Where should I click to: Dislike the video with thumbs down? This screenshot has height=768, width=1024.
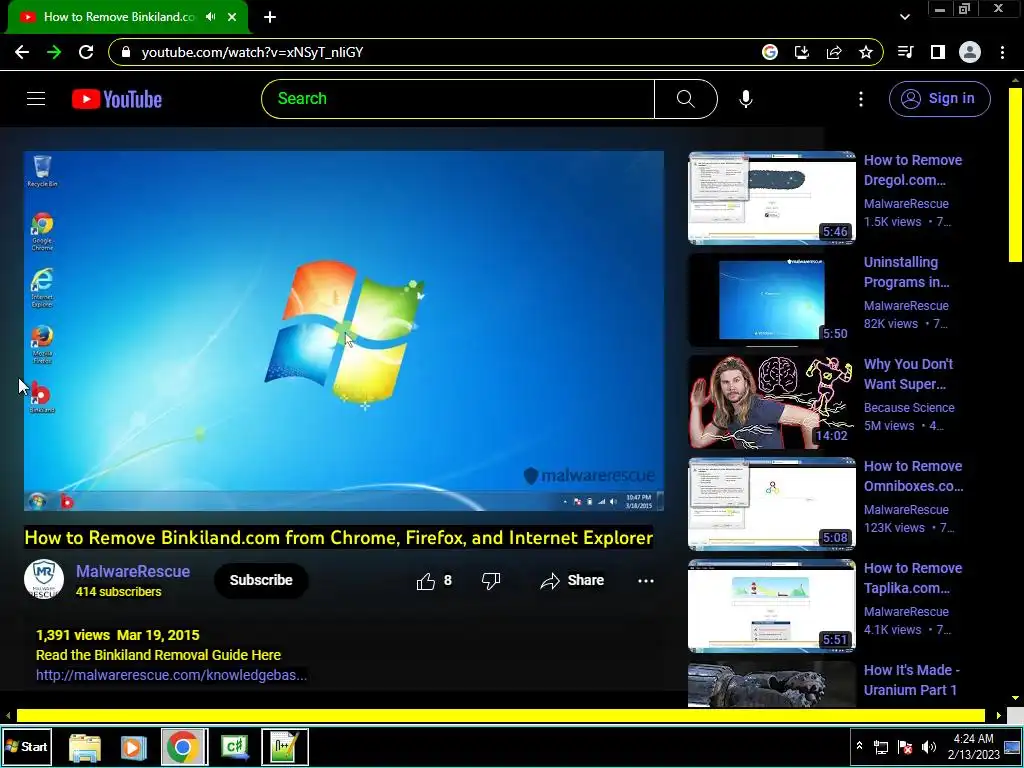pyautogui.click(x=490, y=580)
